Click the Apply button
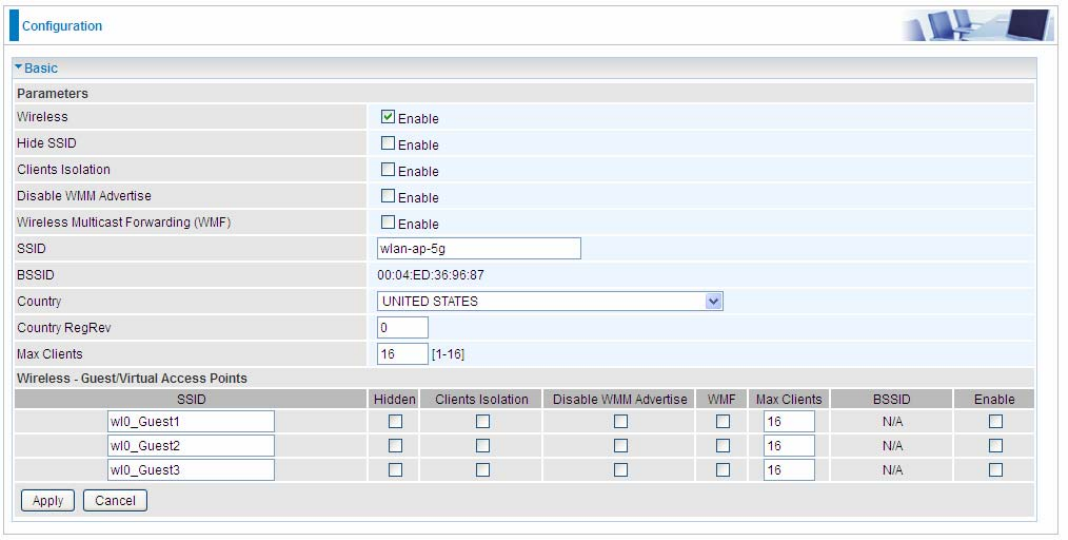 [x=48, y=501]
